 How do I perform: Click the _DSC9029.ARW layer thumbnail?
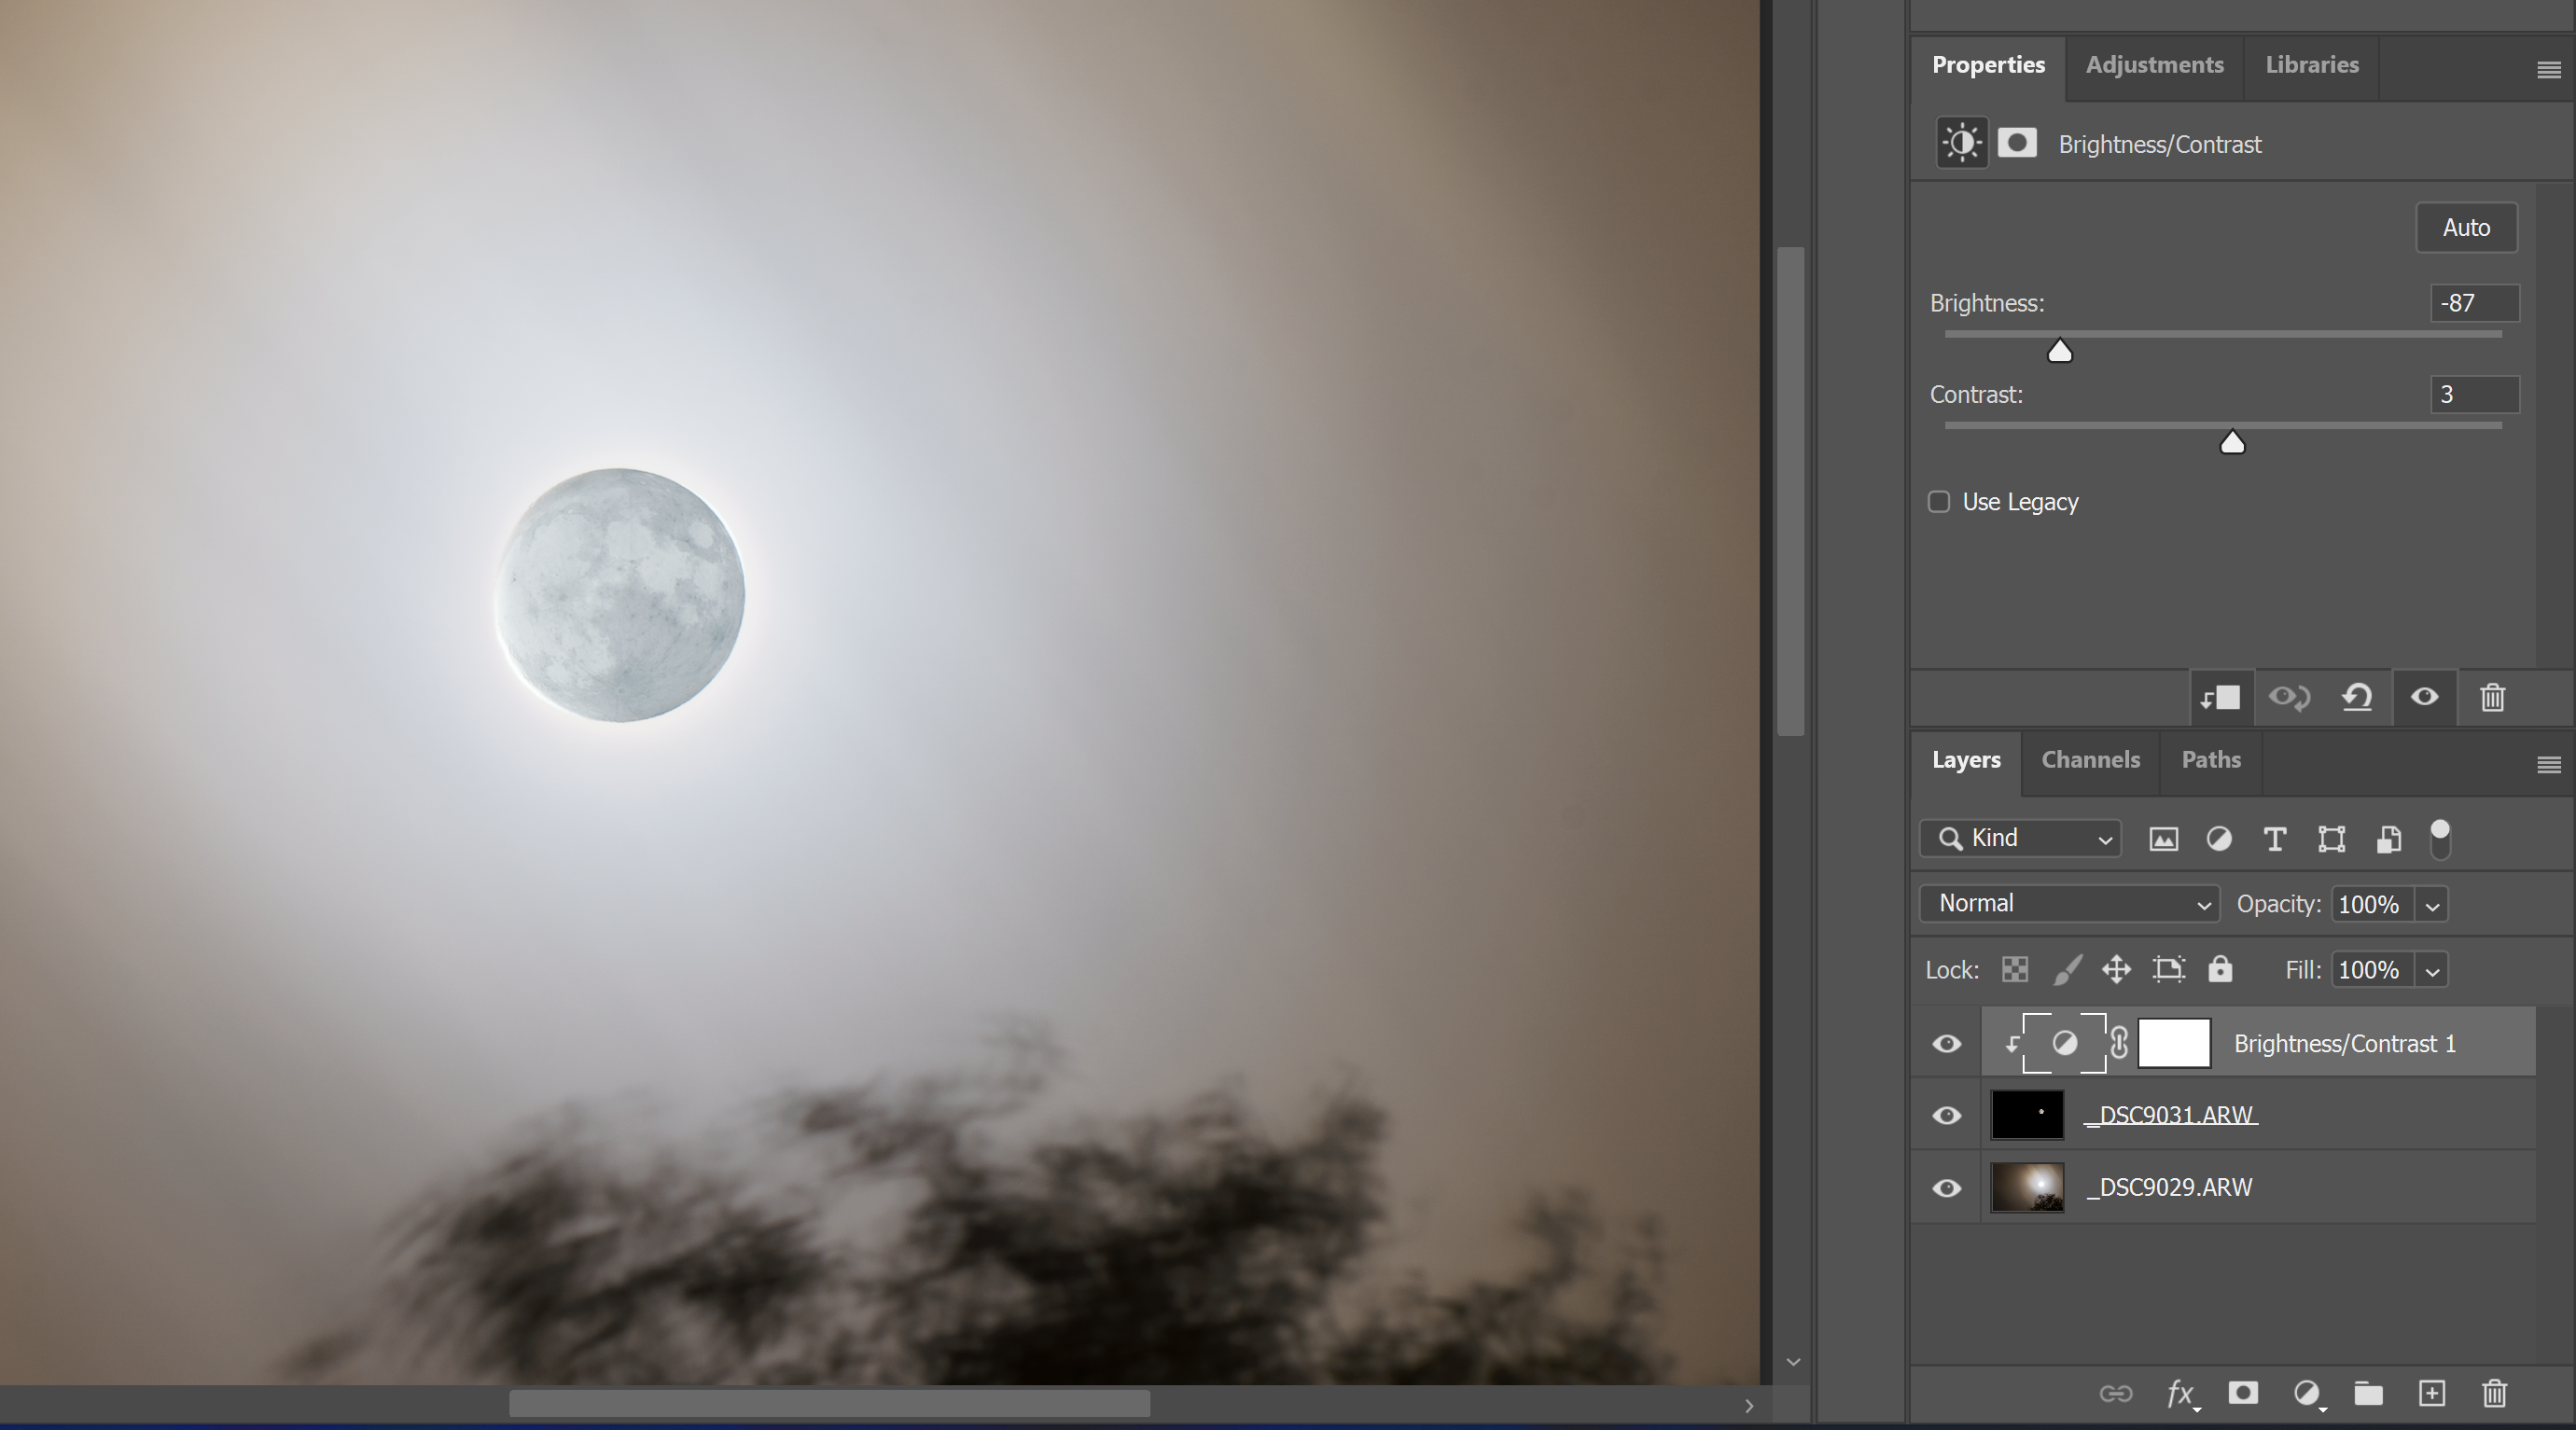[2028, 1187]
